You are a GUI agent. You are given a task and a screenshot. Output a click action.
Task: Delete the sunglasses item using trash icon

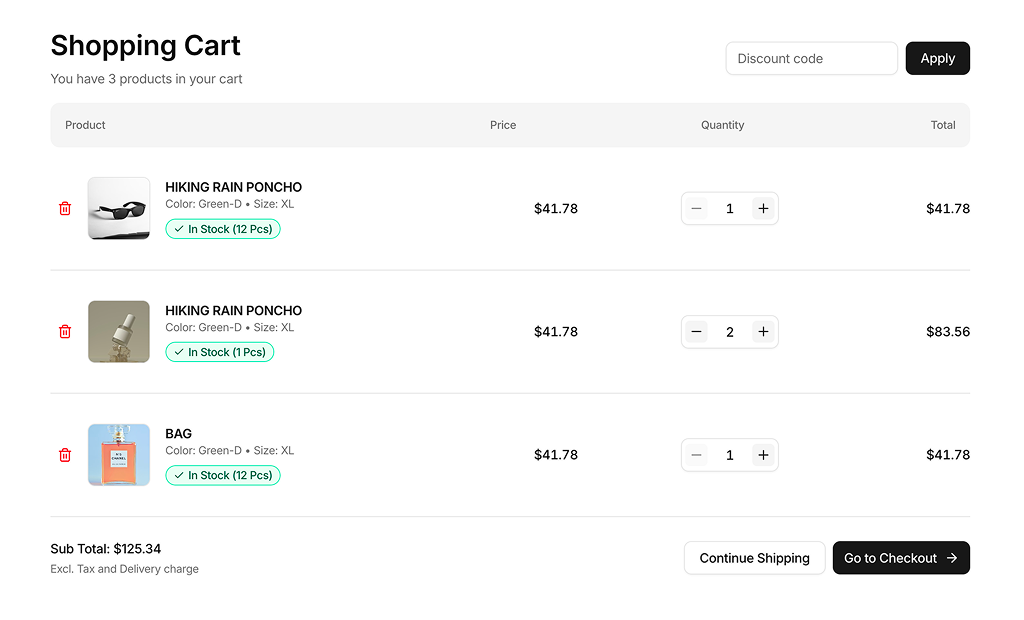tap(65, 208)
